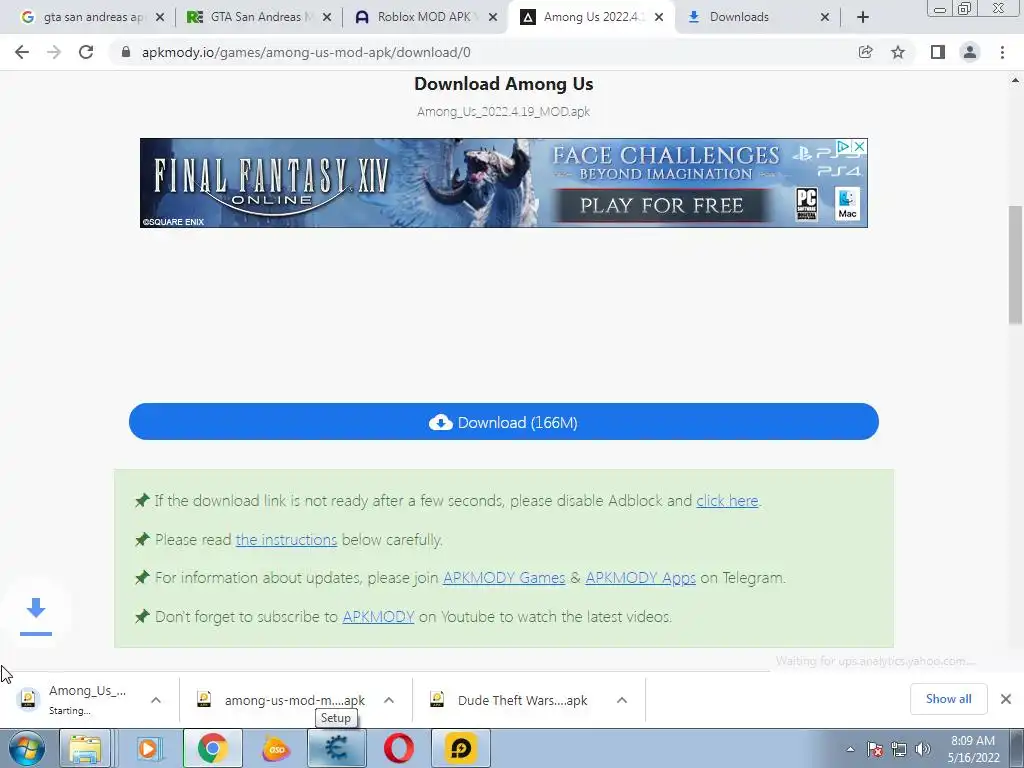Show hidden system tray icons
Screen dimensions: 1024x768
tap(850, 749)
